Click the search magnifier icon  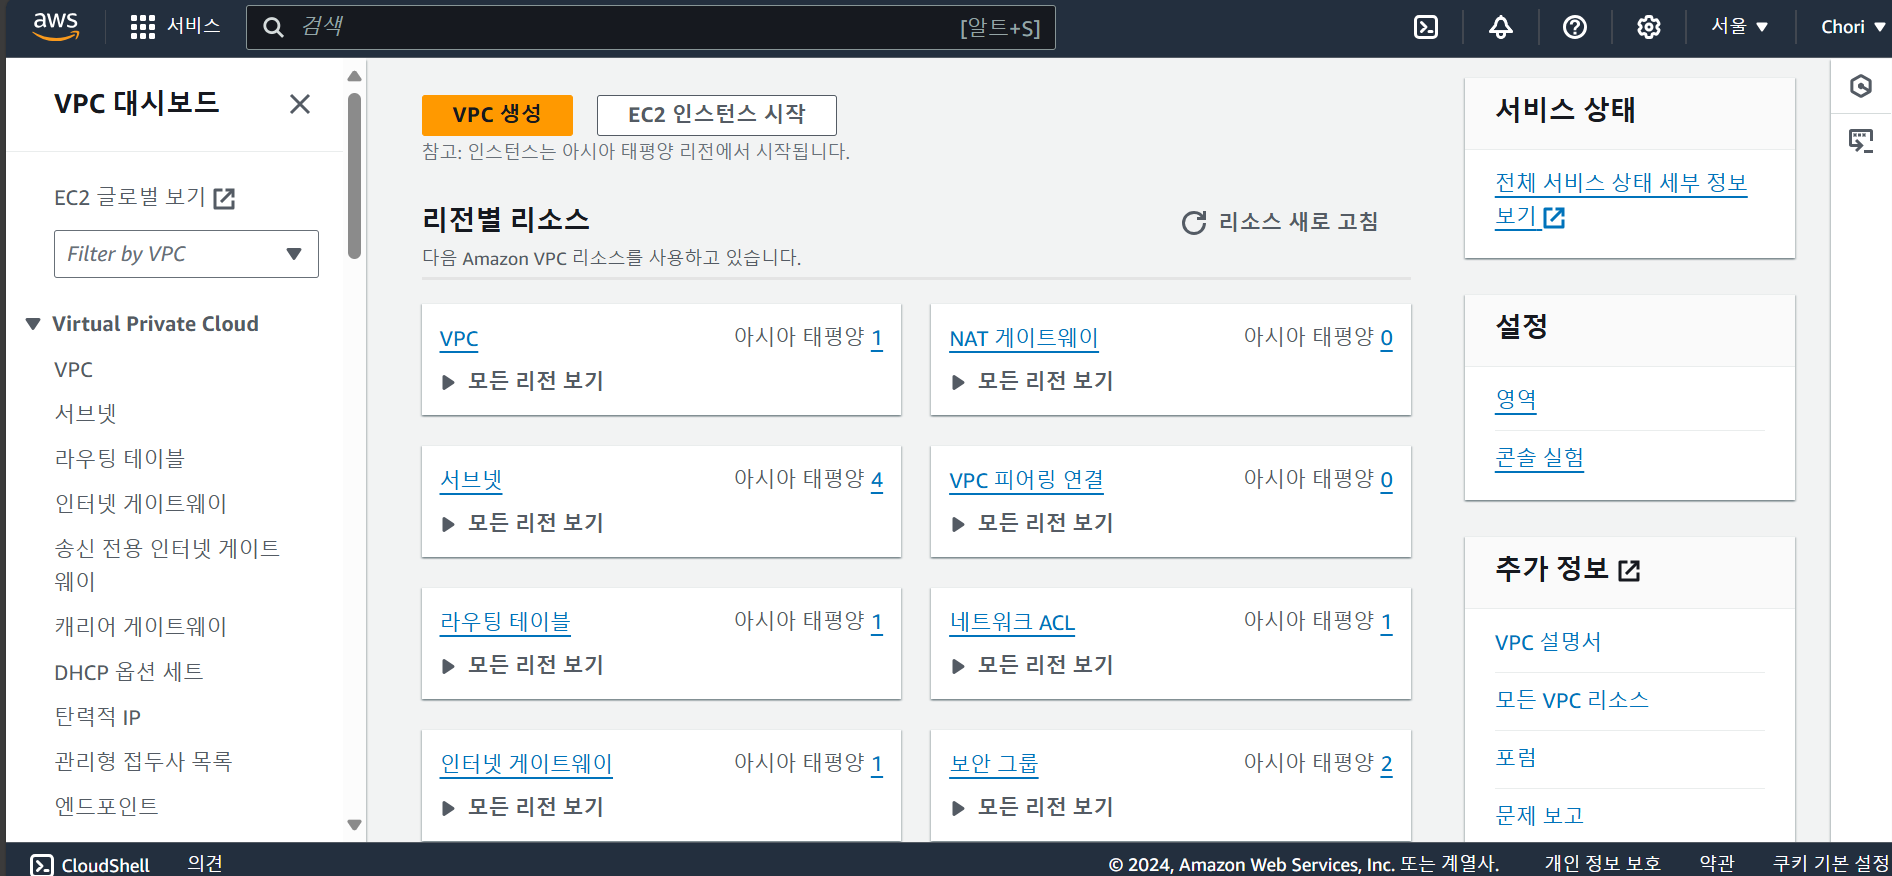coord(273,27)
